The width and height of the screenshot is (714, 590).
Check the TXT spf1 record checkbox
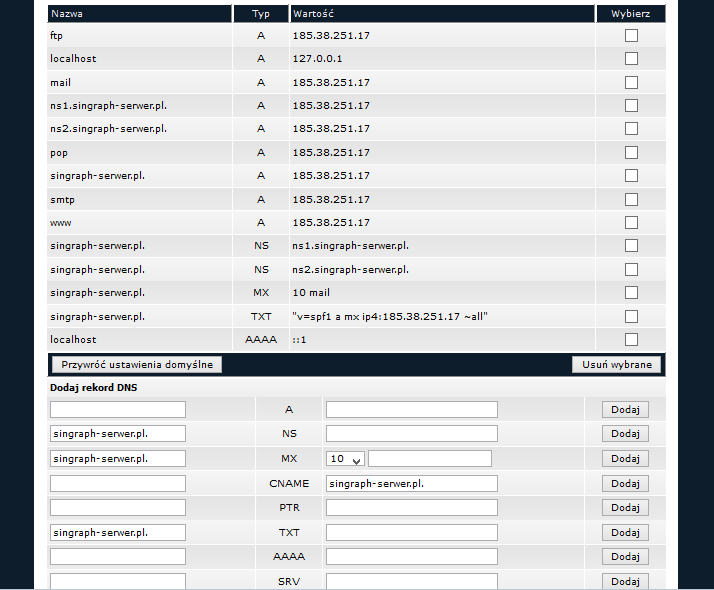coord(631,316)
